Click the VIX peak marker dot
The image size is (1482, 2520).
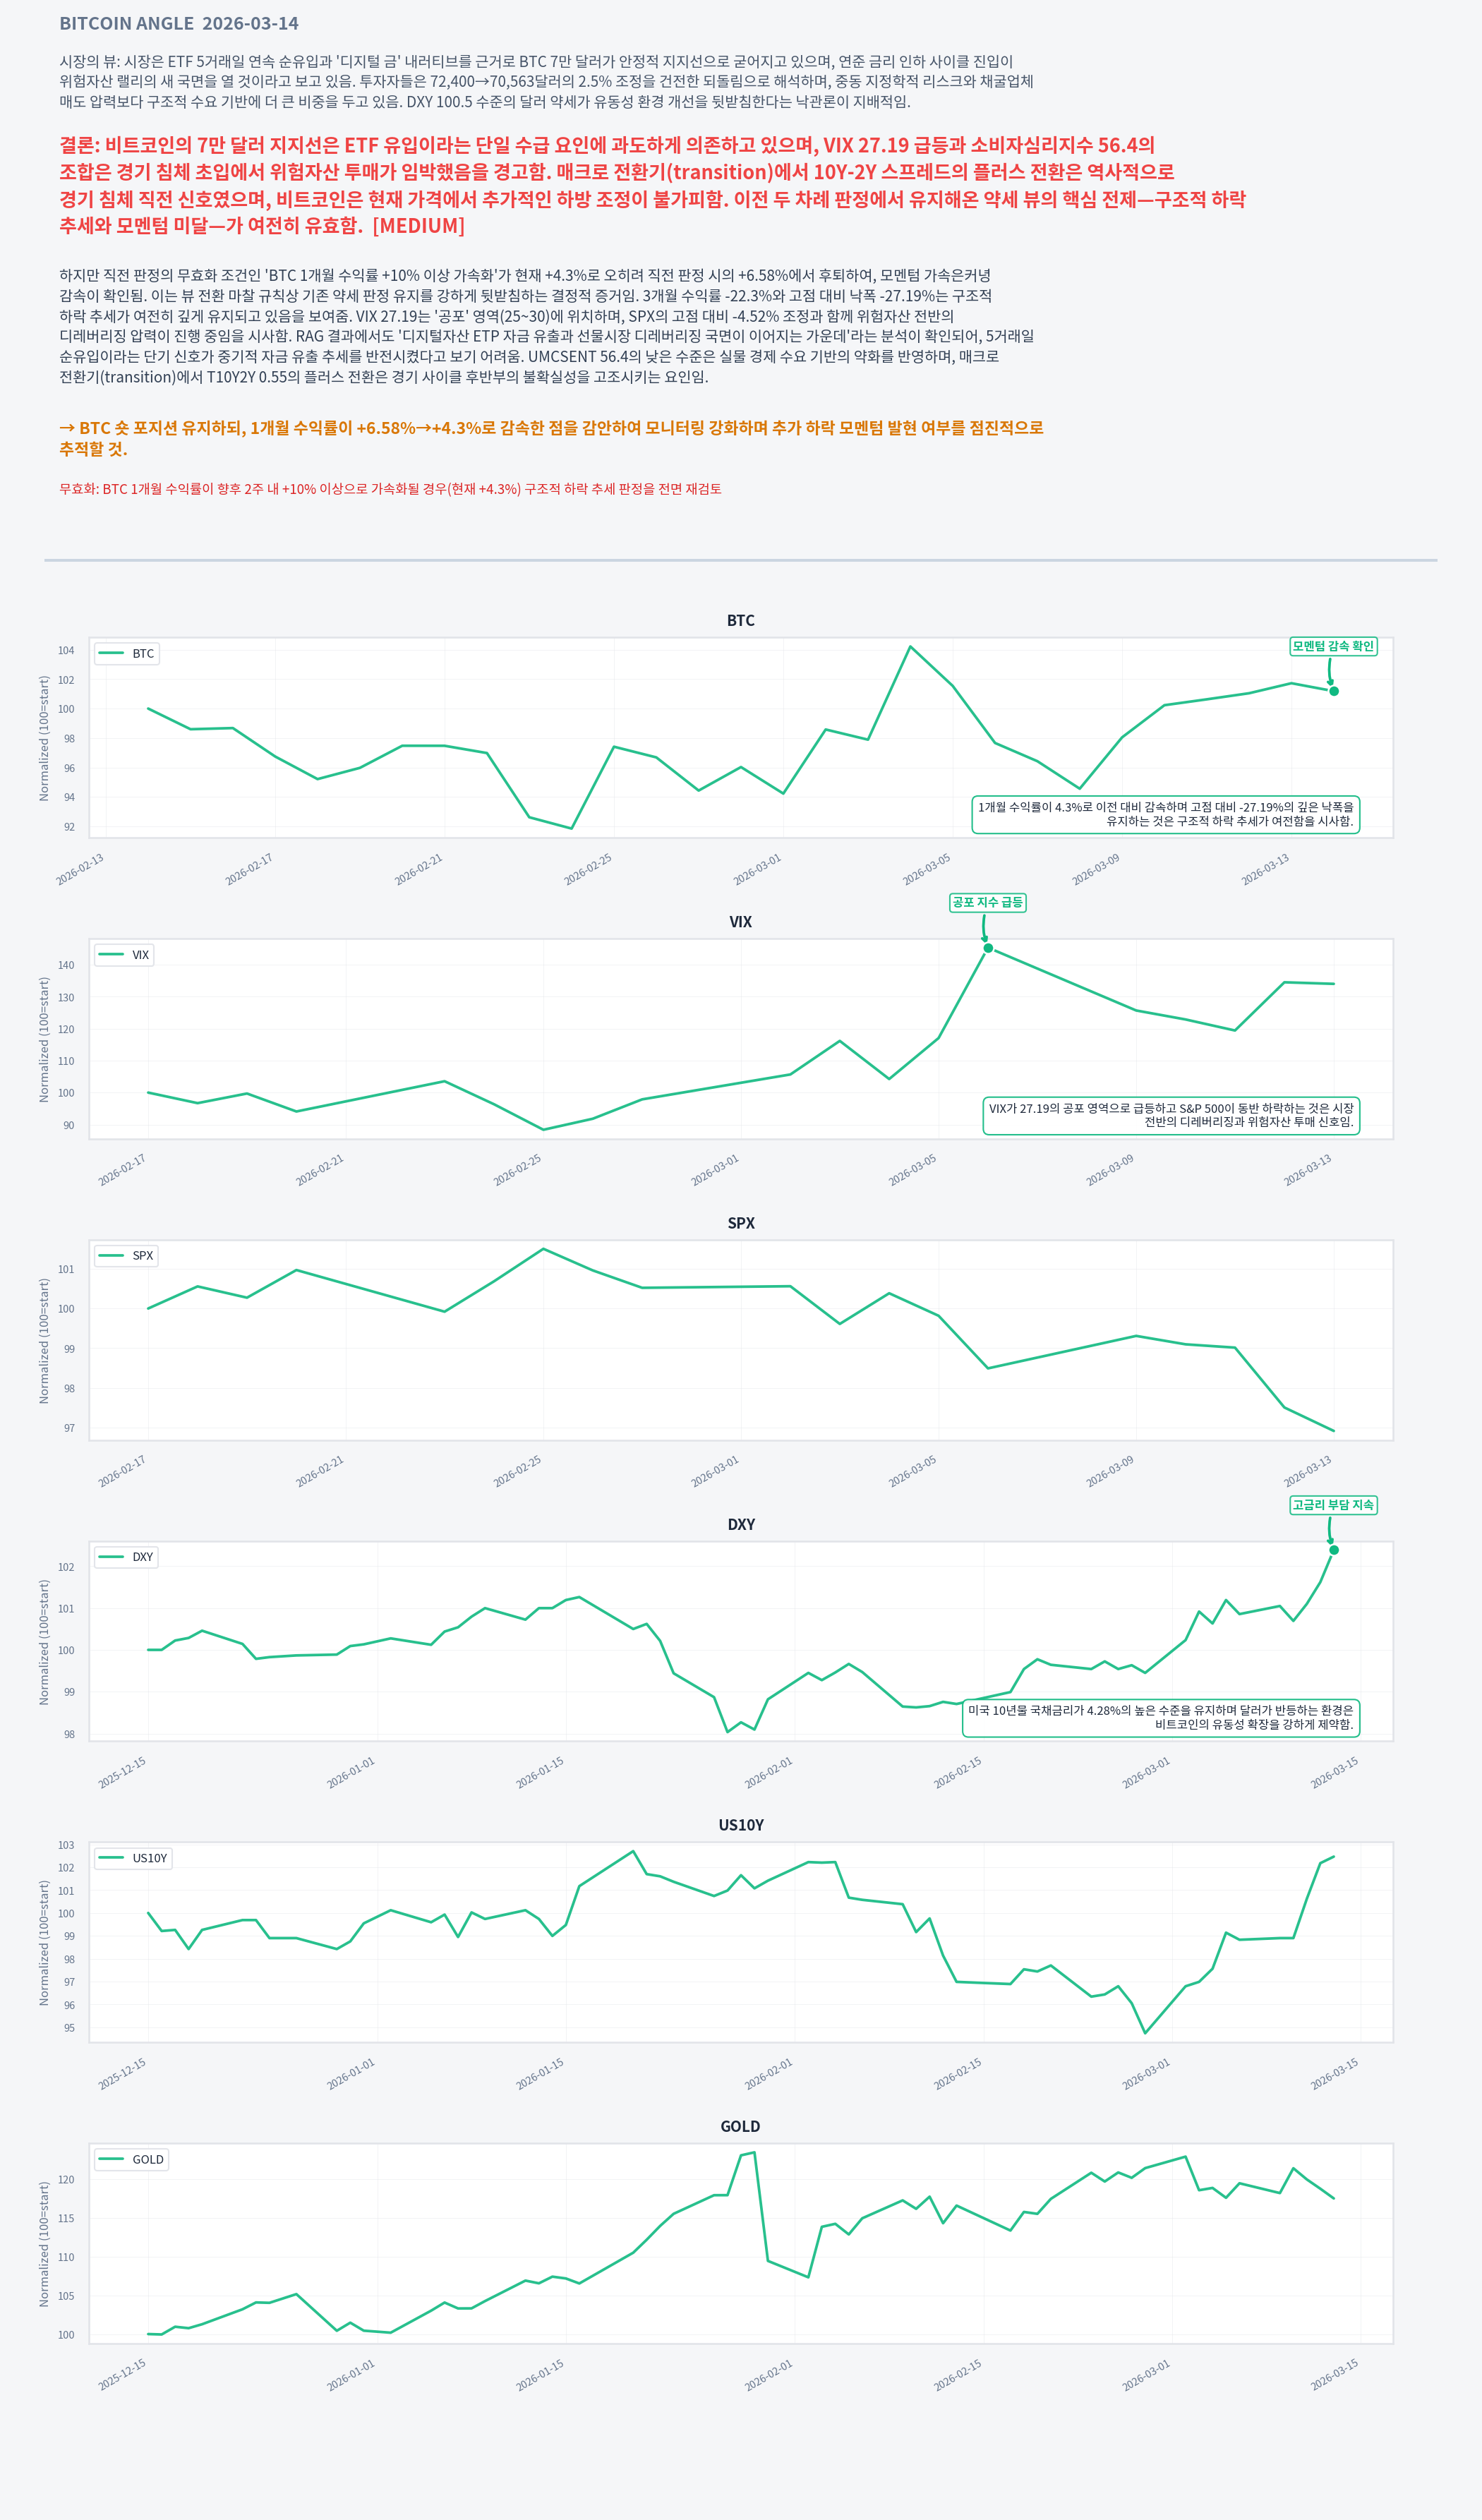(988, 948)
